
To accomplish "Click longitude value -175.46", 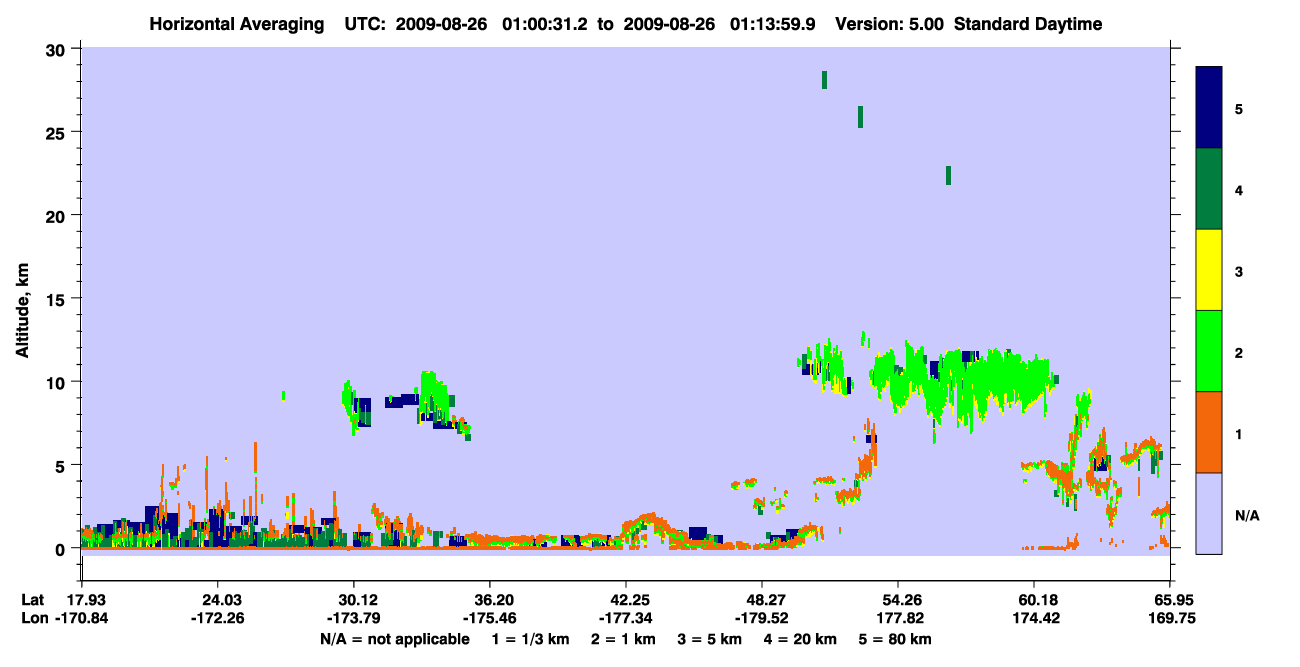I will (x=489, y=619).
